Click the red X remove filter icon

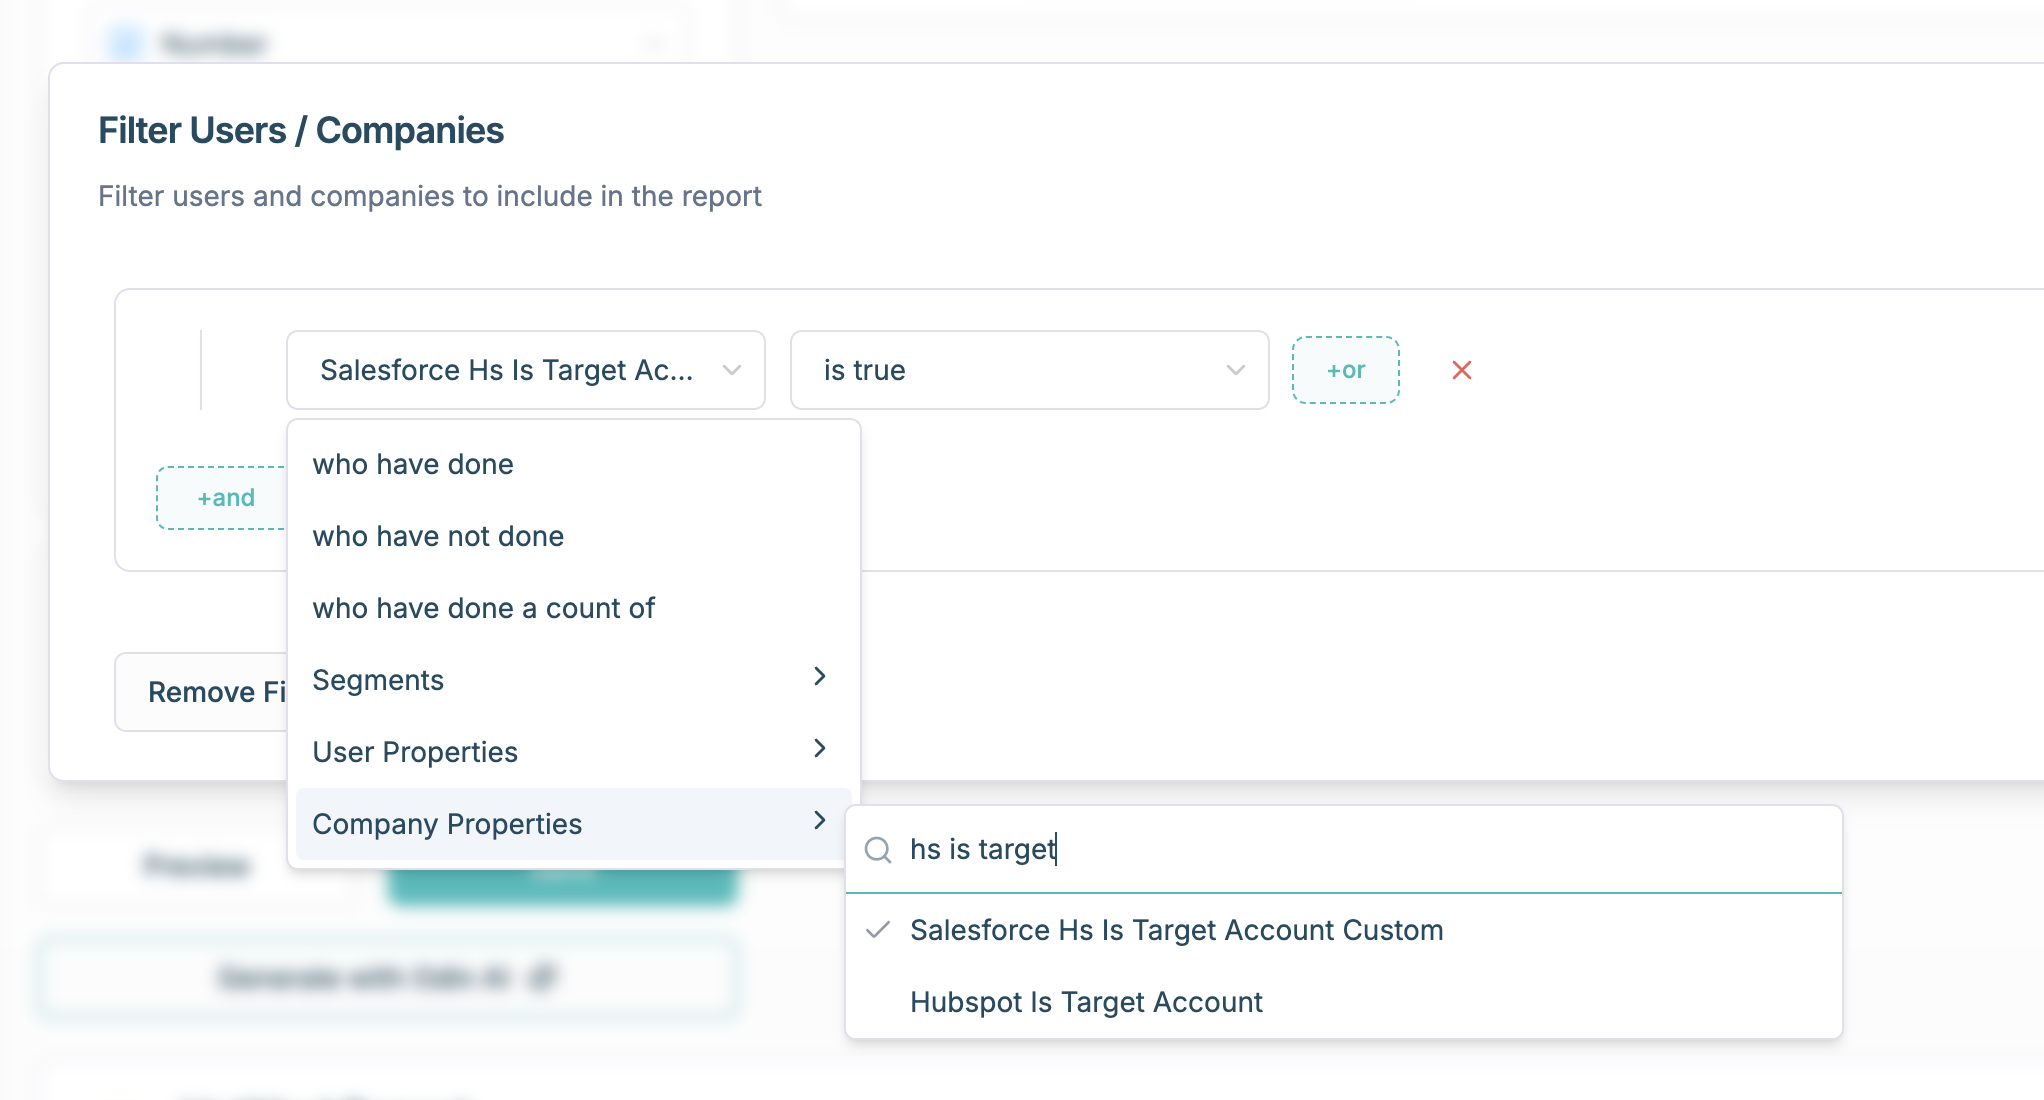pyautogui.click(x=1461, y=370)
